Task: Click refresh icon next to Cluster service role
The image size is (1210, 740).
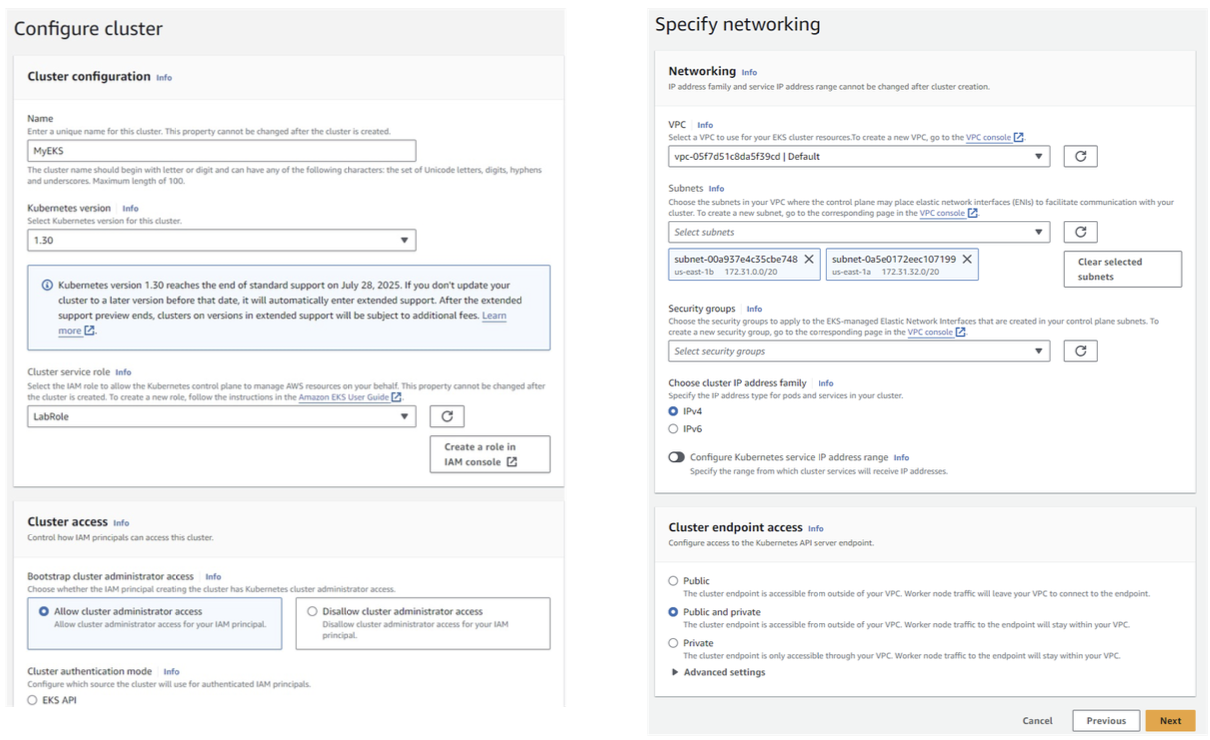Action: tap(447, 416)
